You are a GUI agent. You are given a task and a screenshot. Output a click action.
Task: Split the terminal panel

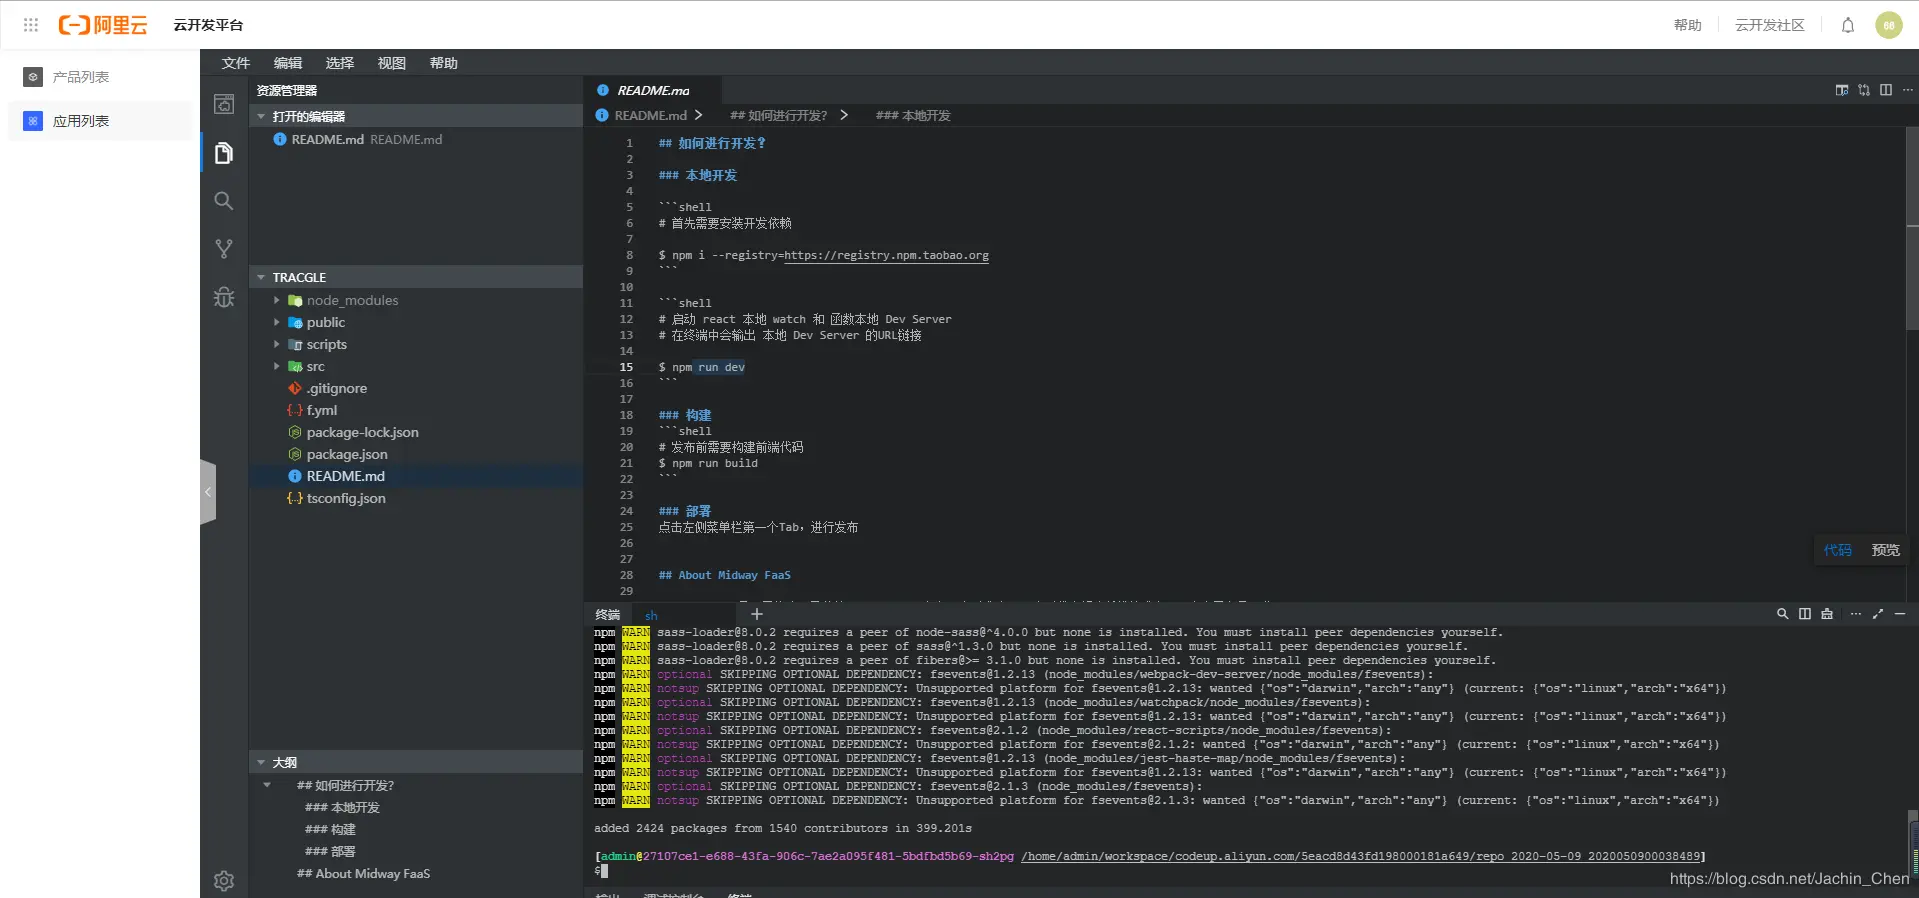[x=1805, y=614]
